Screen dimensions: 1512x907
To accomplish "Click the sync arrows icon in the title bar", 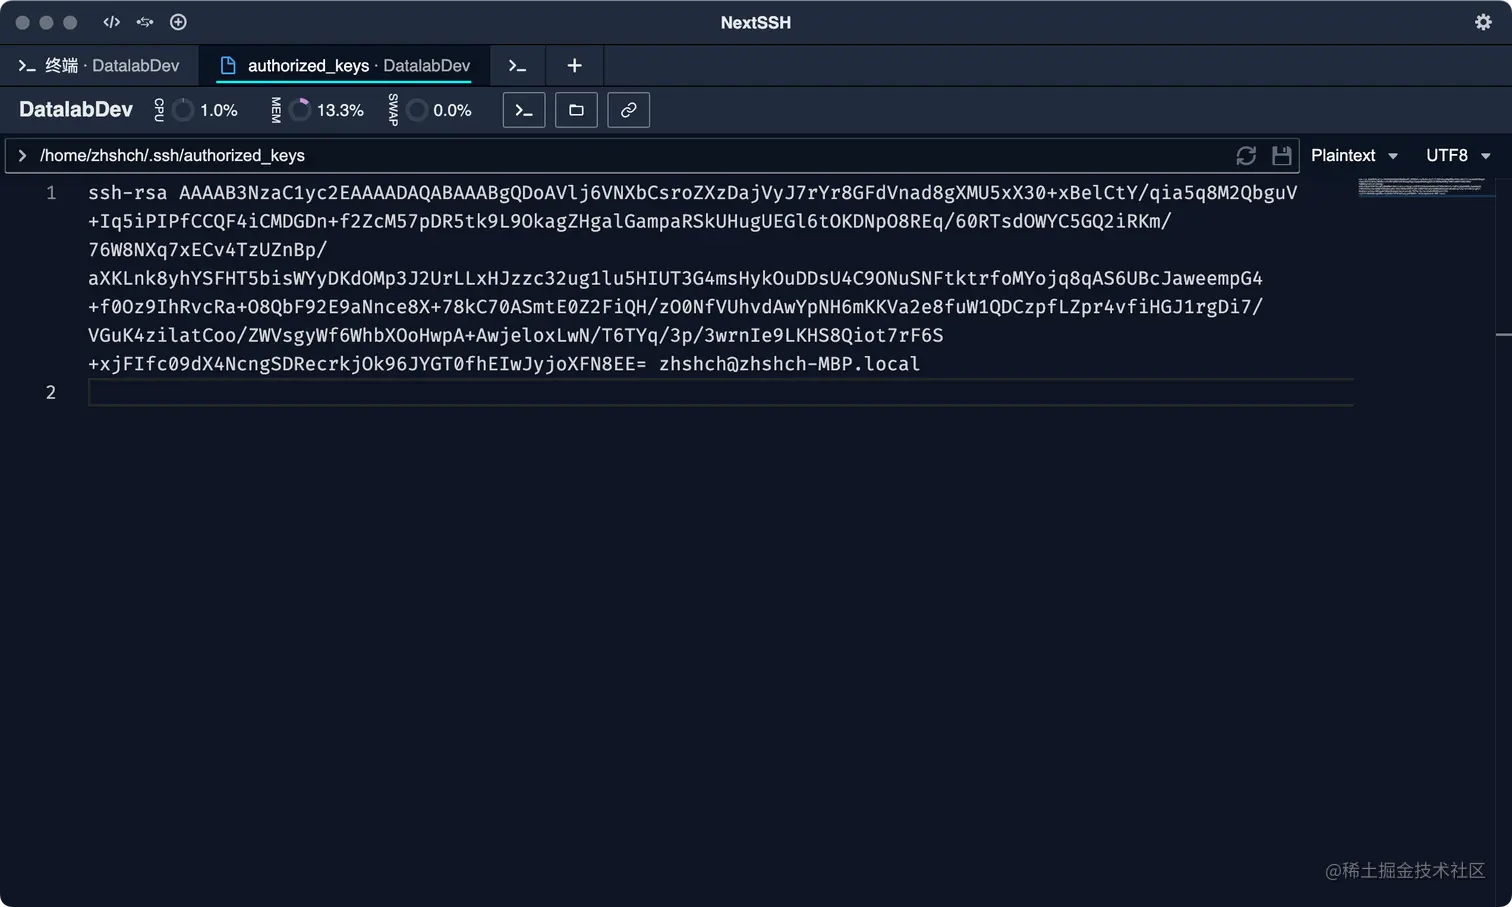I will (144, 22).
